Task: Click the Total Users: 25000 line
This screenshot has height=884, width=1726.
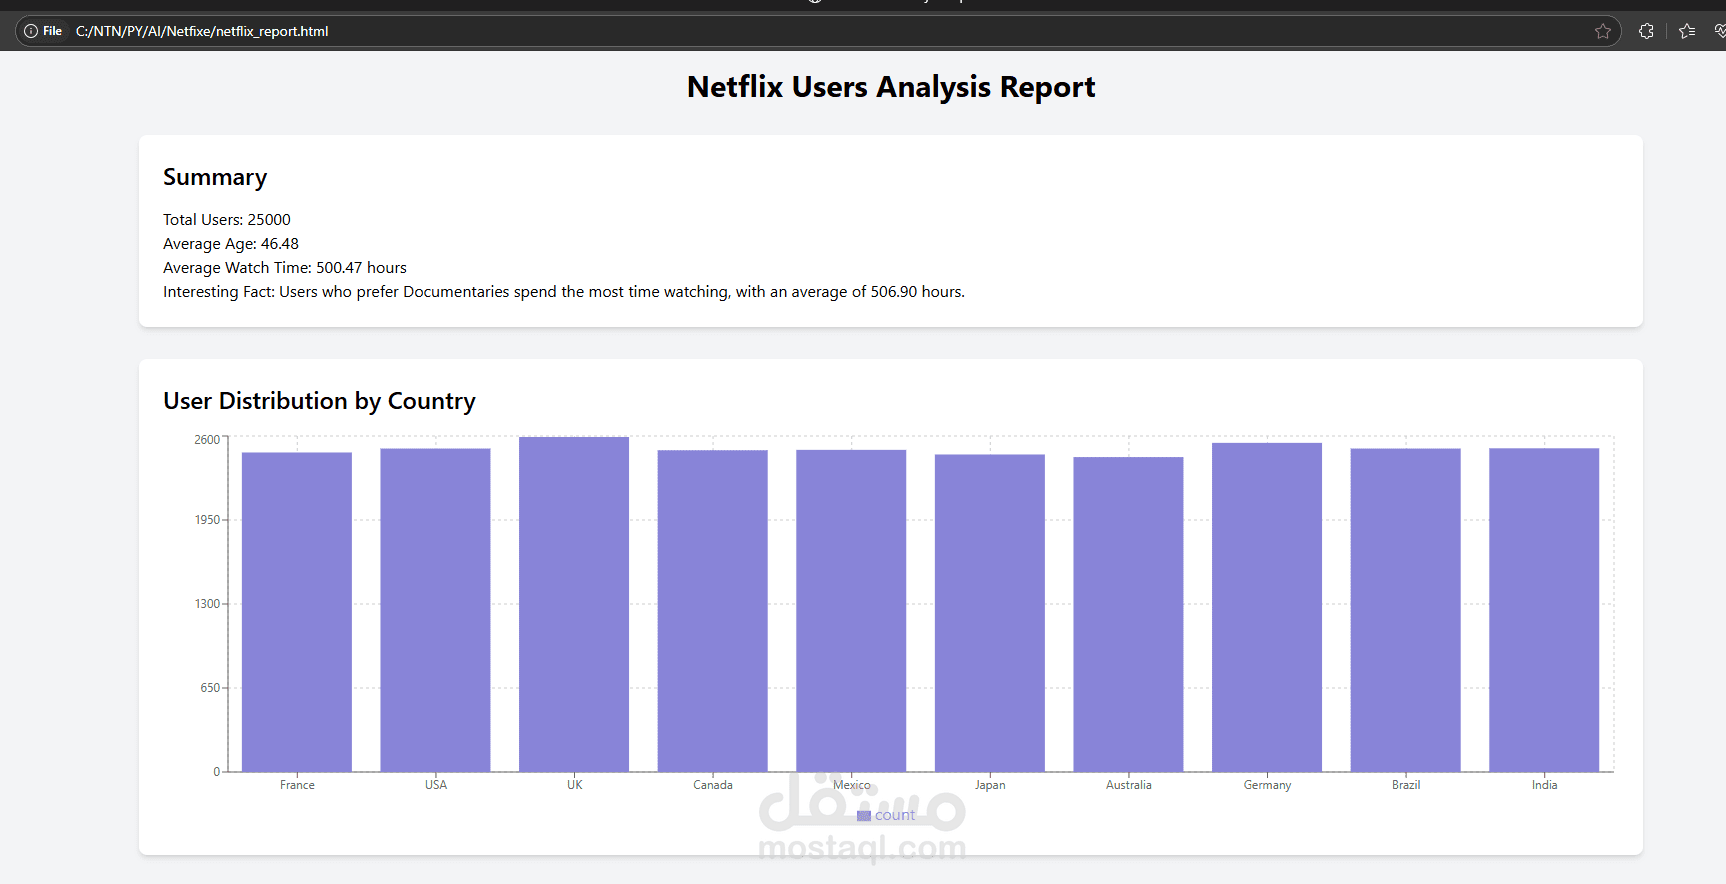Action: click(x=227, y=220)
